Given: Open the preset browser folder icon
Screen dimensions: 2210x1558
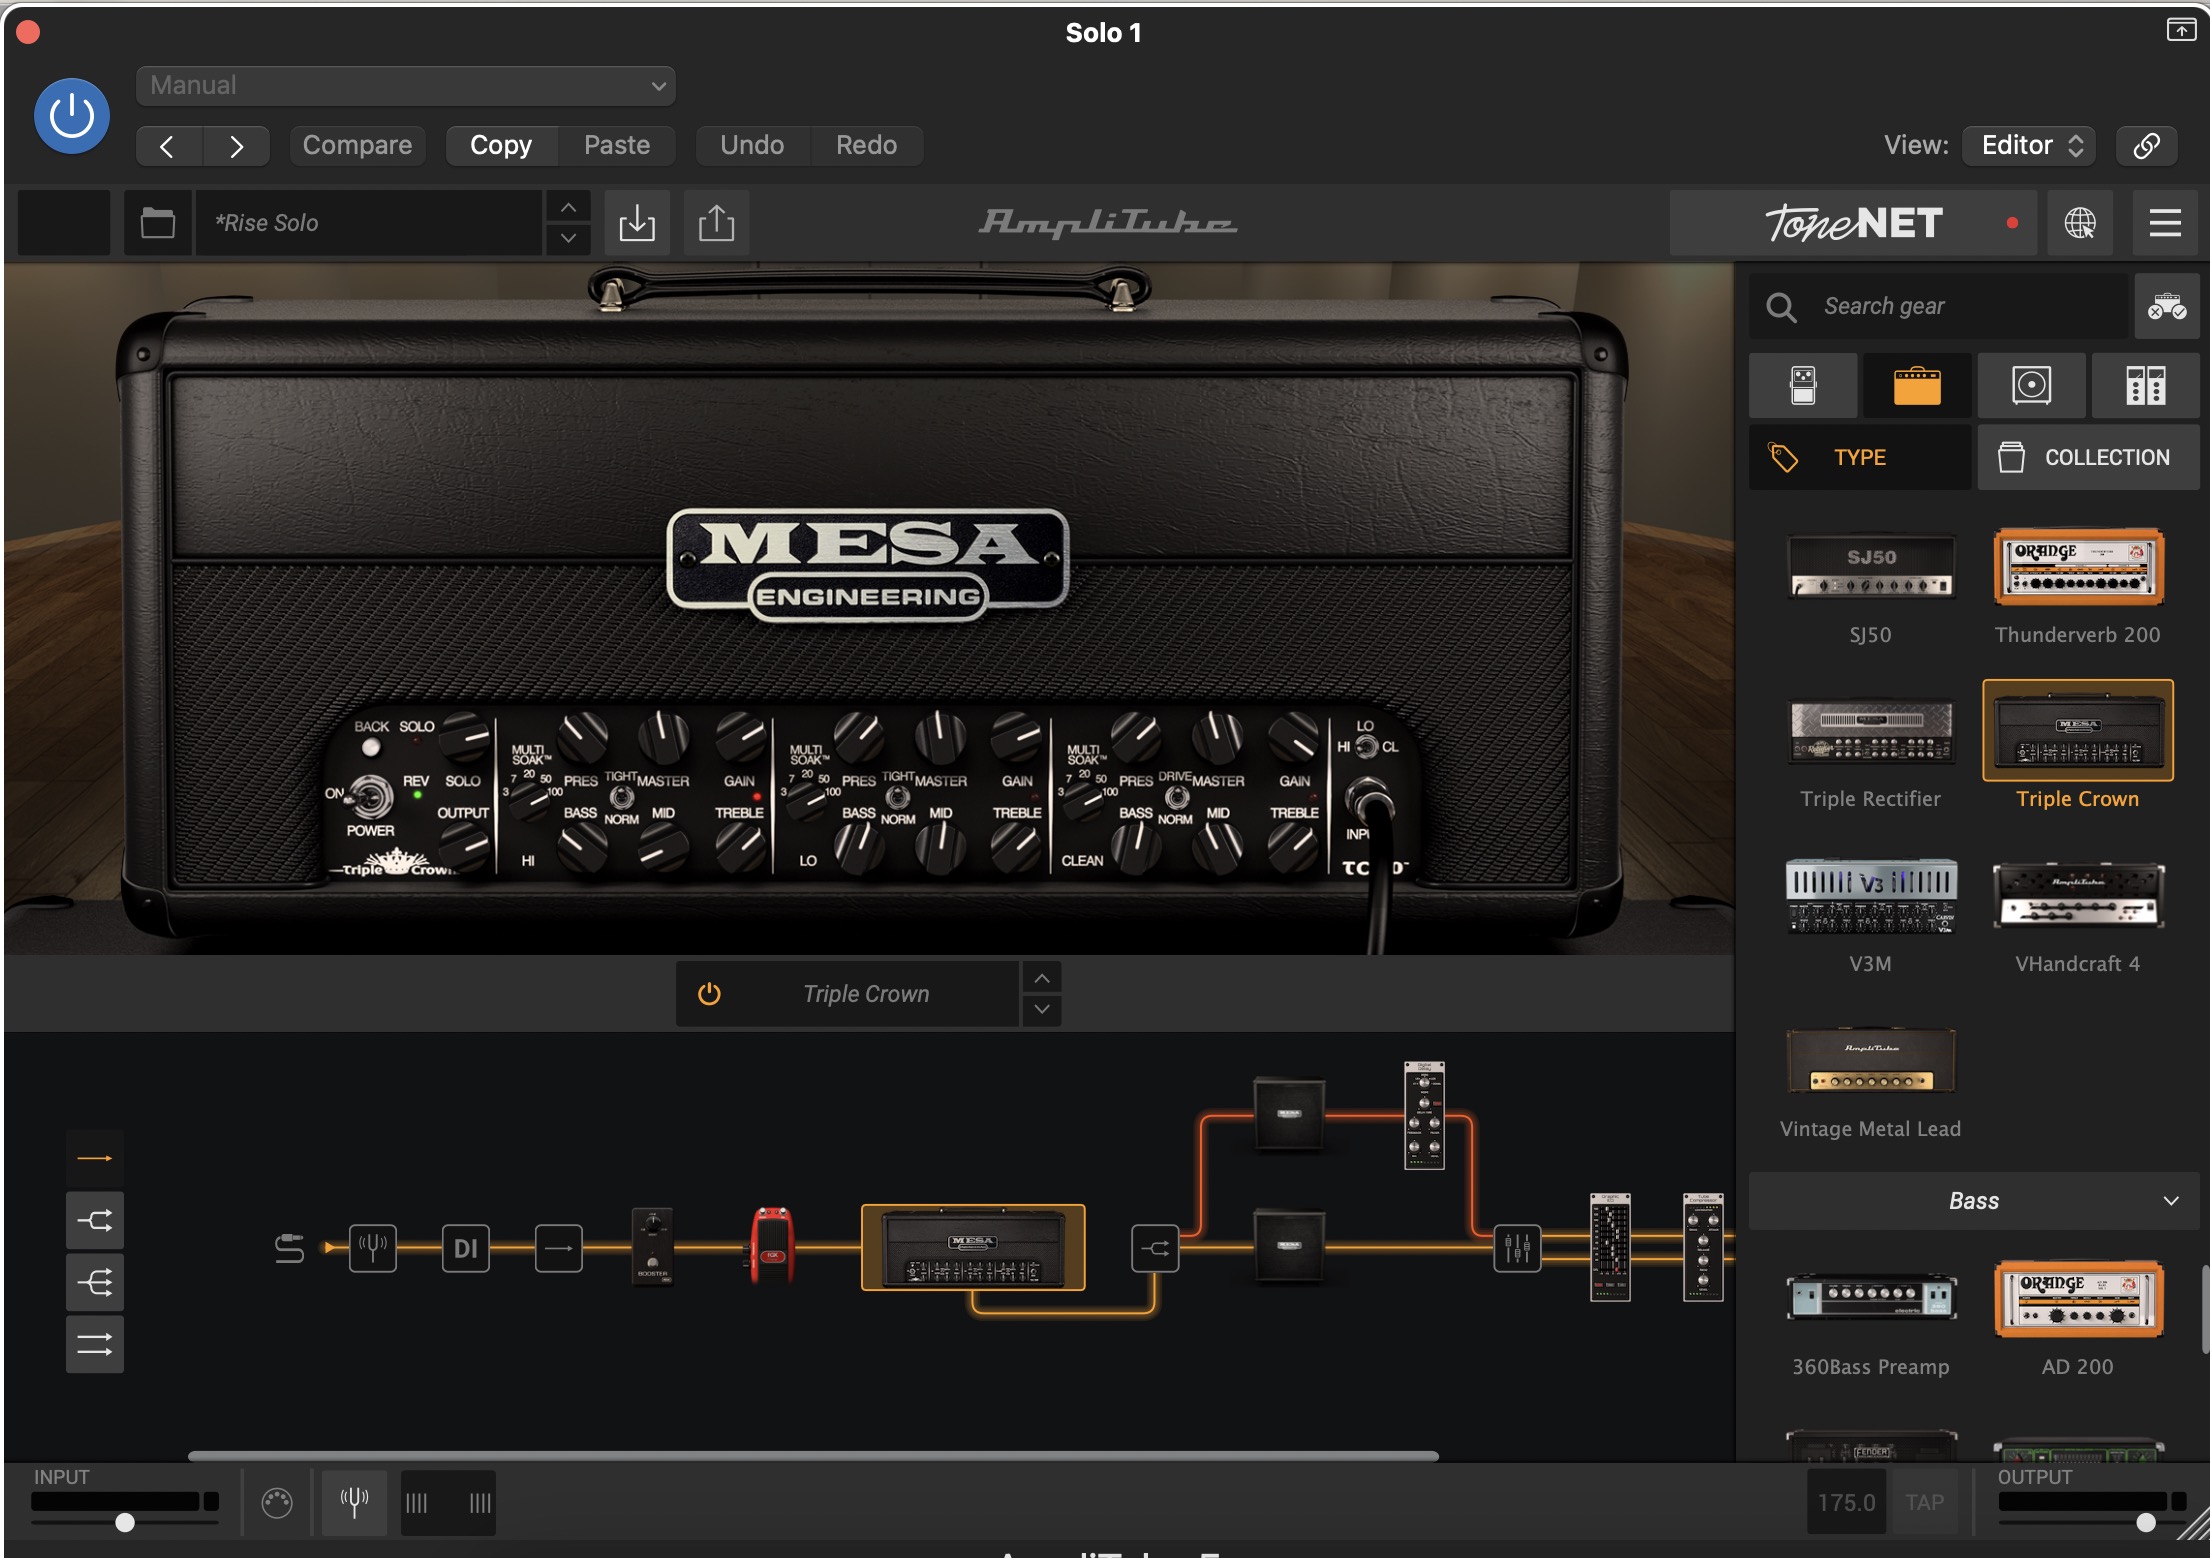Looking at the screenshot, I should point(157,222).
